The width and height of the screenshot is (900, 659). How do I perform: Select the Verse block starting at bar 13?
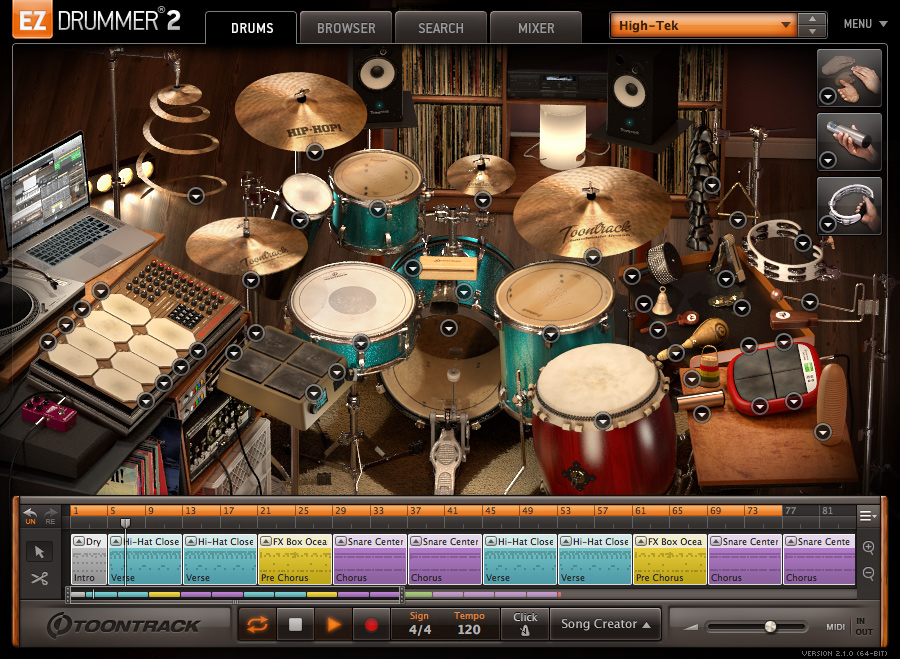(x=220, y=560)
